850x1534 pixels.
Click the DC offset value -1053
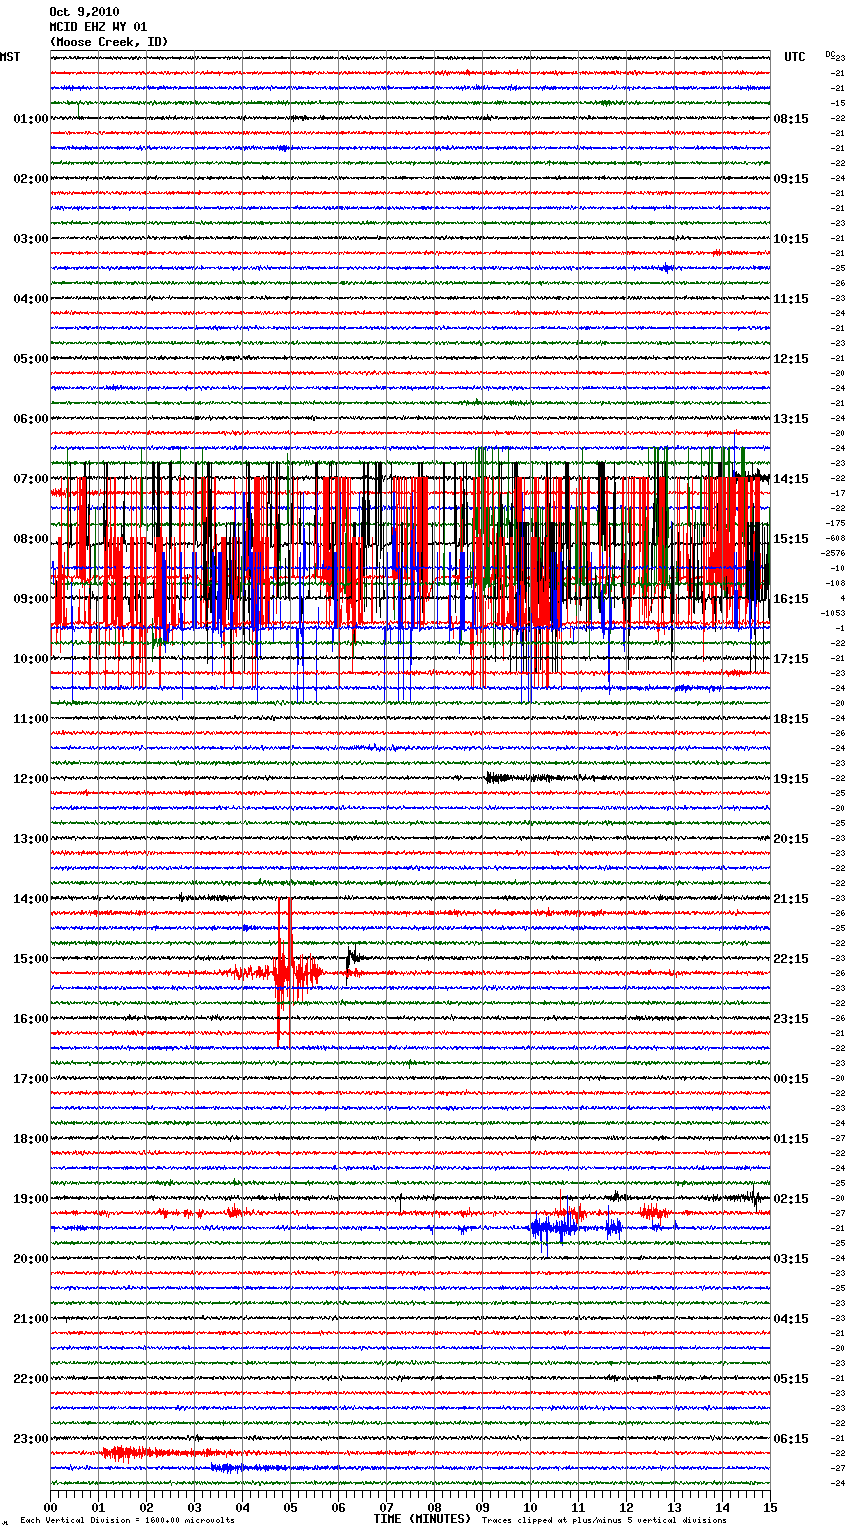coord(833,613)
